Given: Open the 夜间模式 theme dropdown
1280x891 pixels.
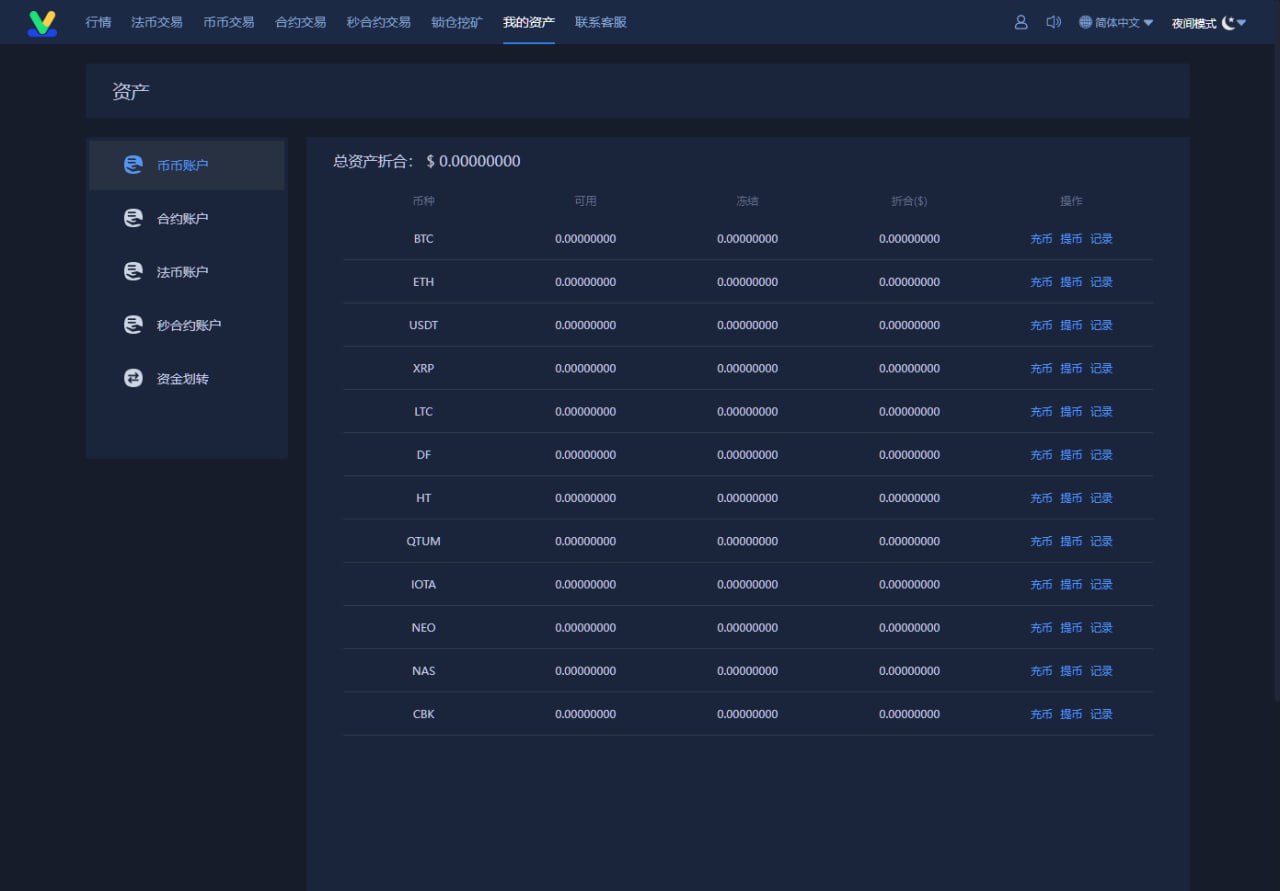Looking at the screenshot, I should pyautogui.click(x=1209, y=22).
